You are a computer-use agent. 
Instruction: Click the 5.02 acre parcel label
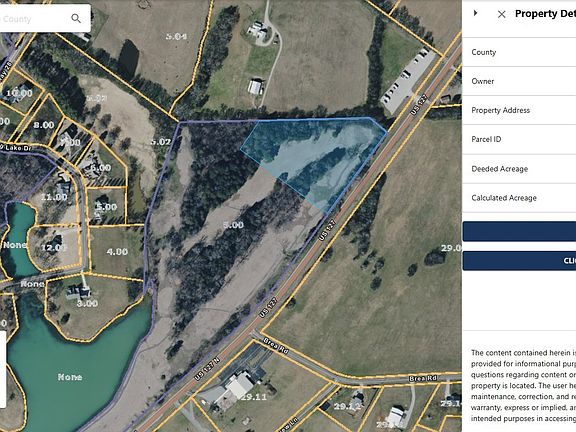pos(161,142)
